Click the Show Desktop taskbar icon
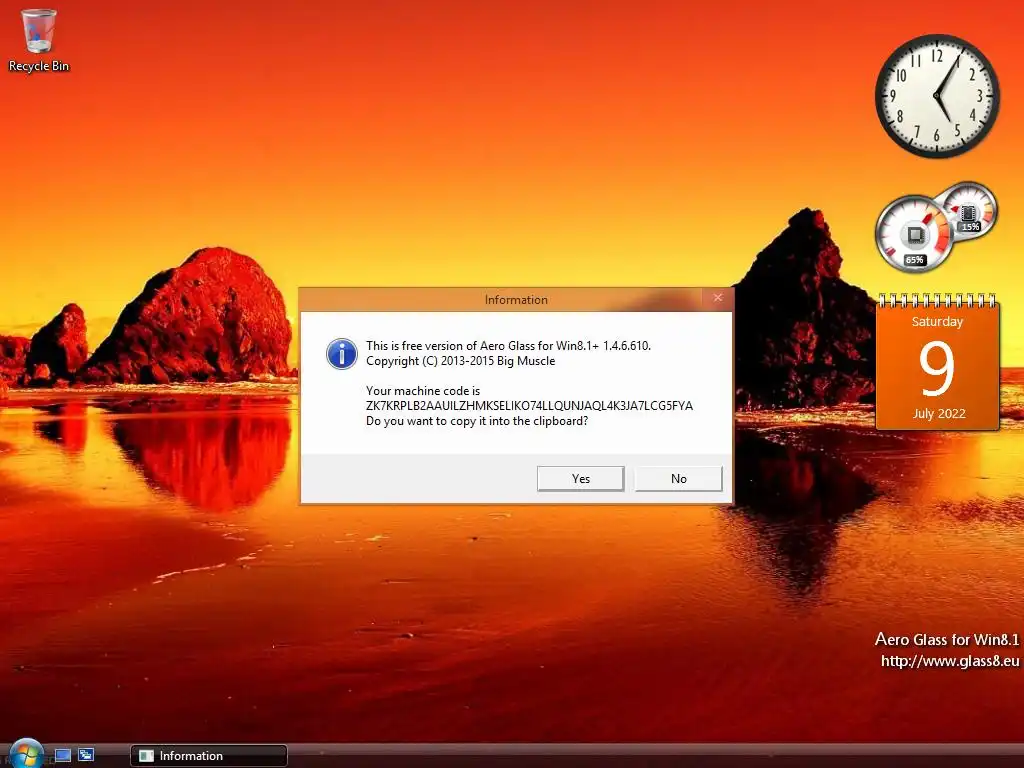 tap(63, 756)
